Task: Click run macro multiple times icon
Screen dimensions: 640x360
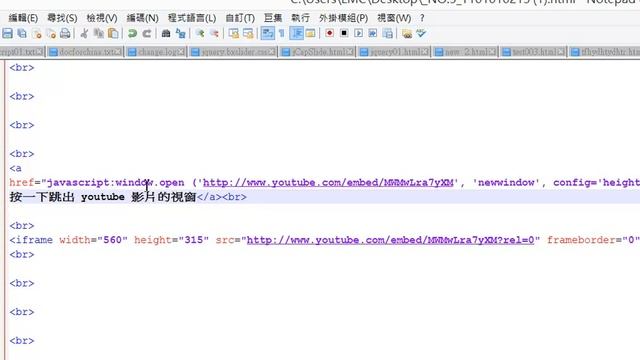Action: click(373, 33)
